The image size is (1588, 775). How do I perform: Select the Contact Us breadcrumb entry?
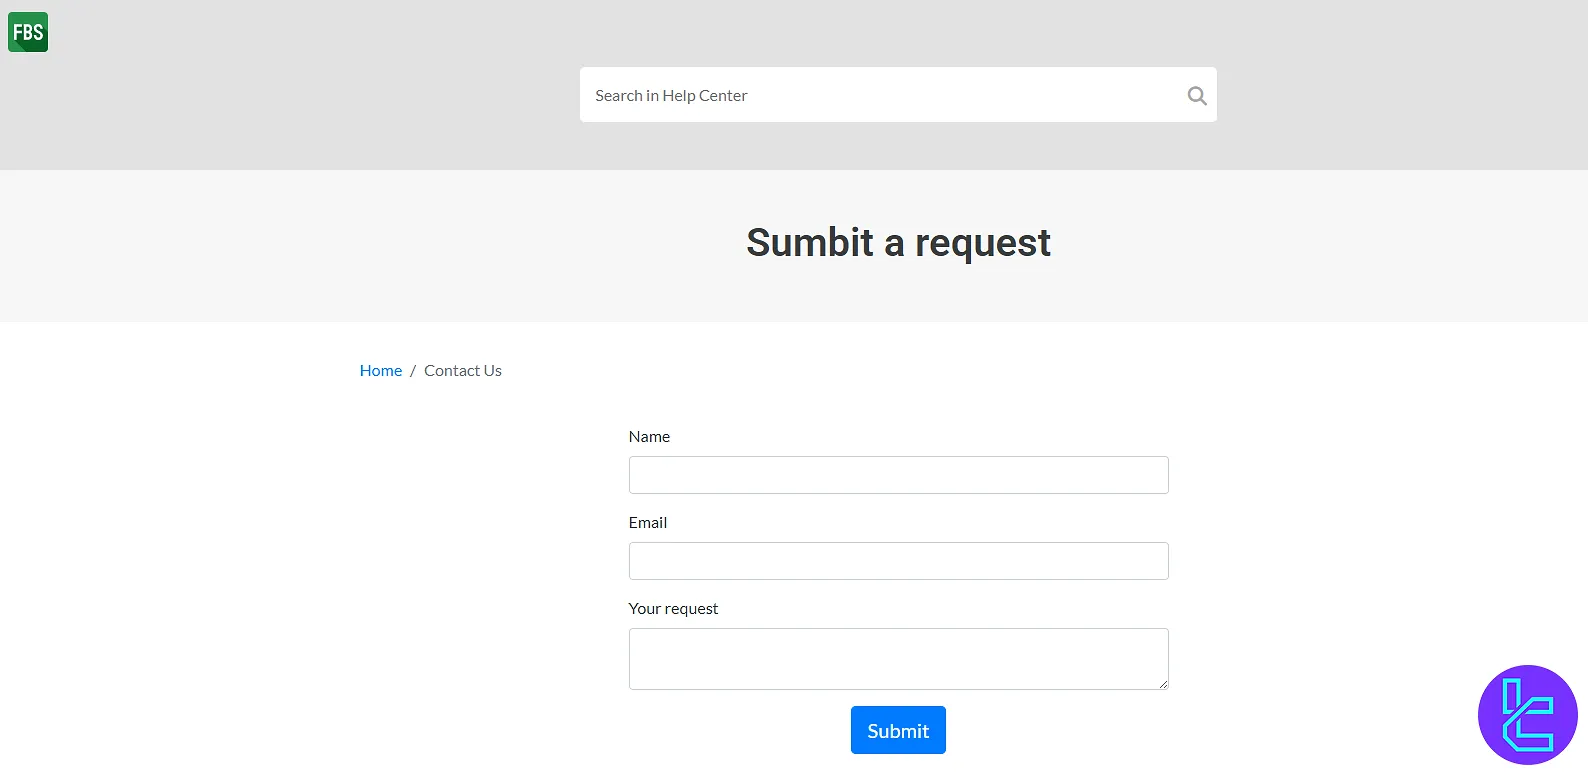point(462,370)
